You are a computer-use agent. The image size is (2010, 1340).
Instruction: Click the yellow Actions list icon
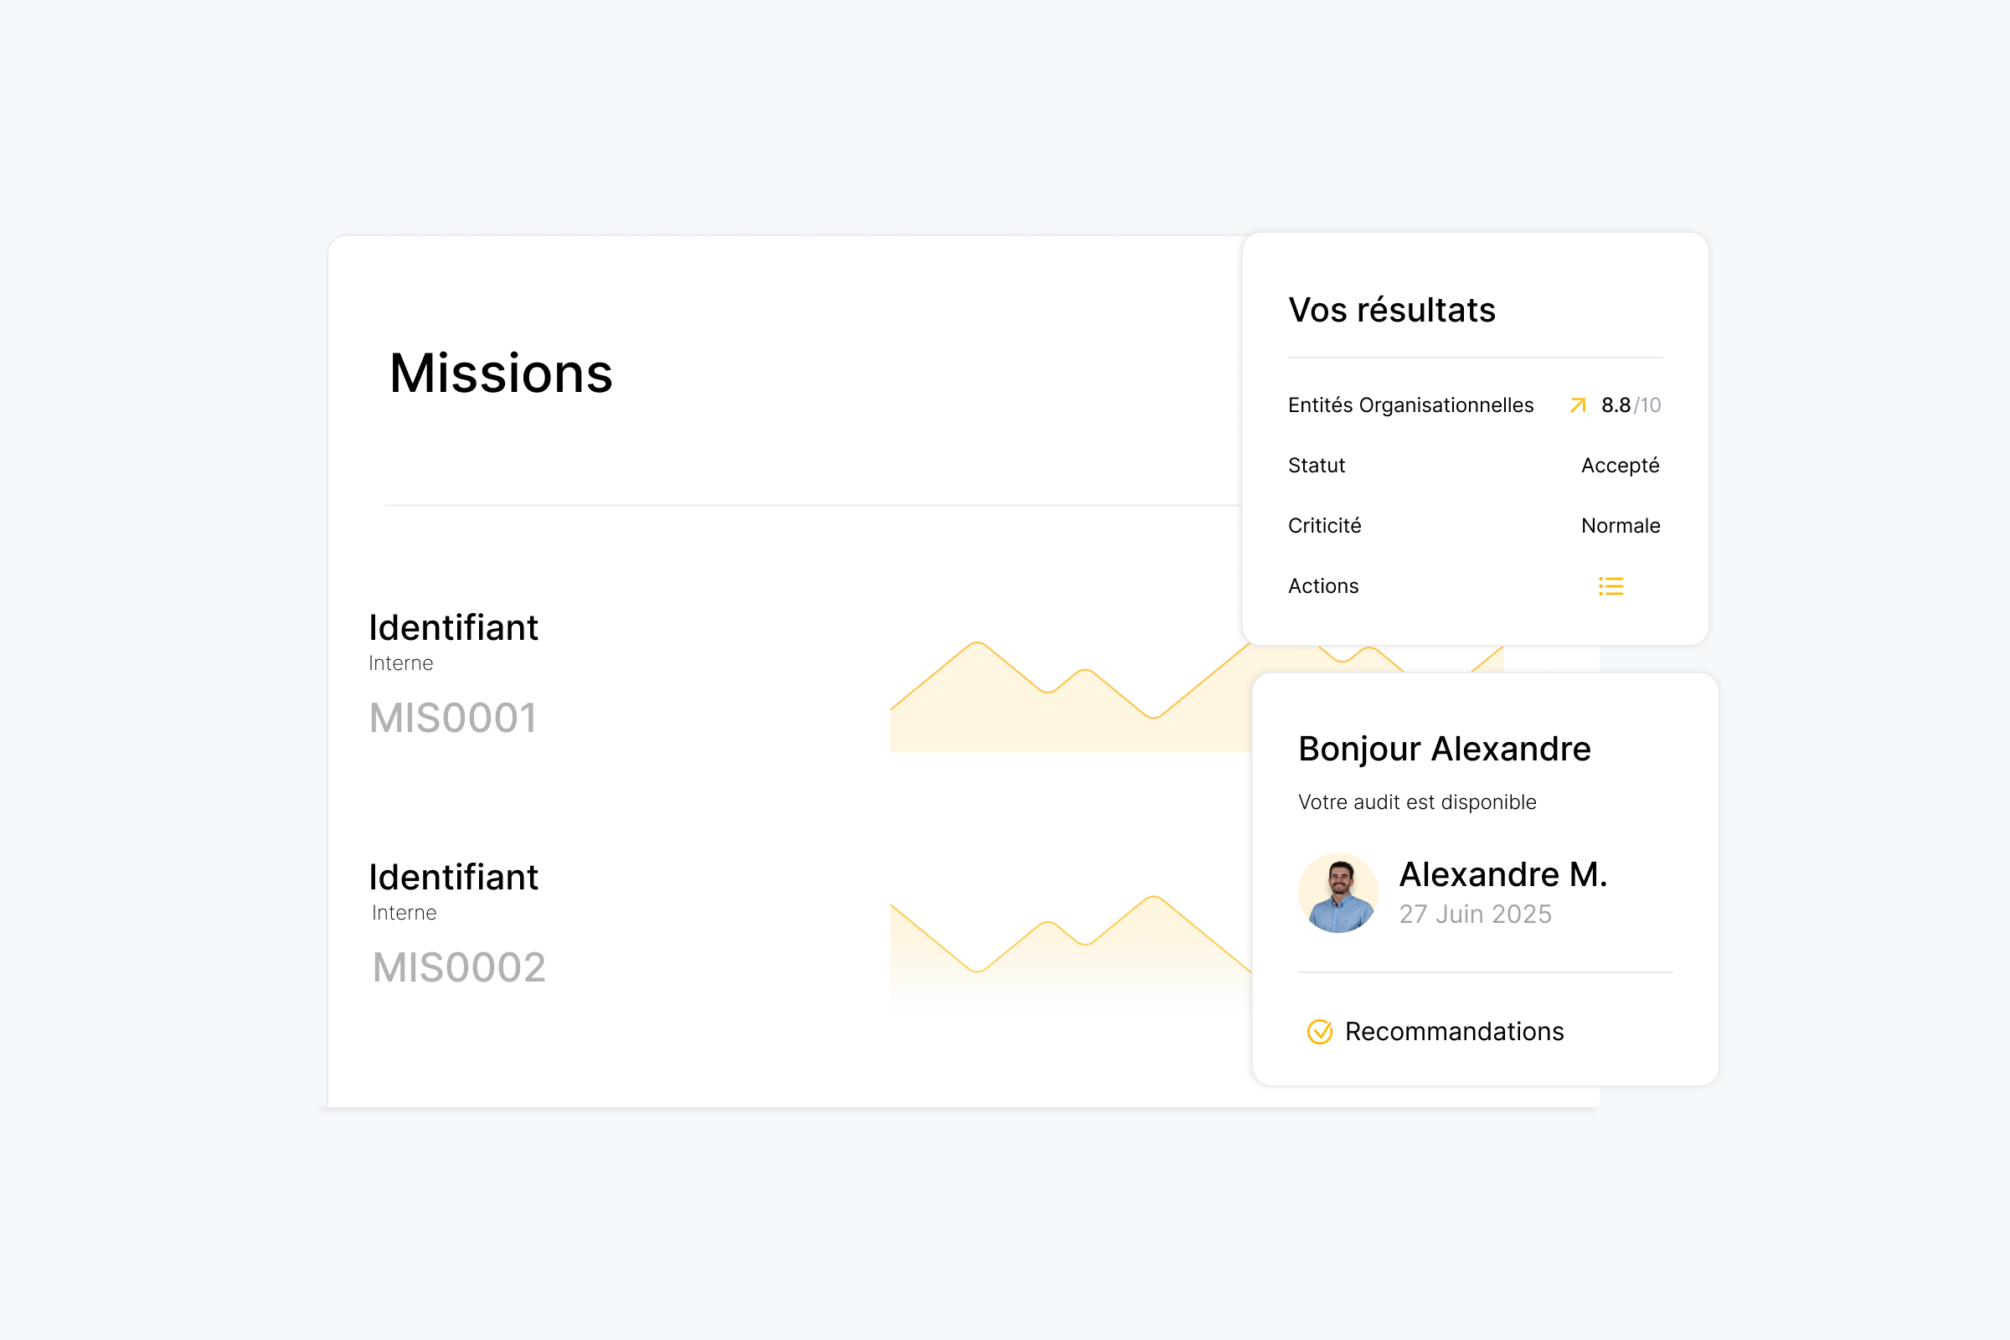point(1610,586)
